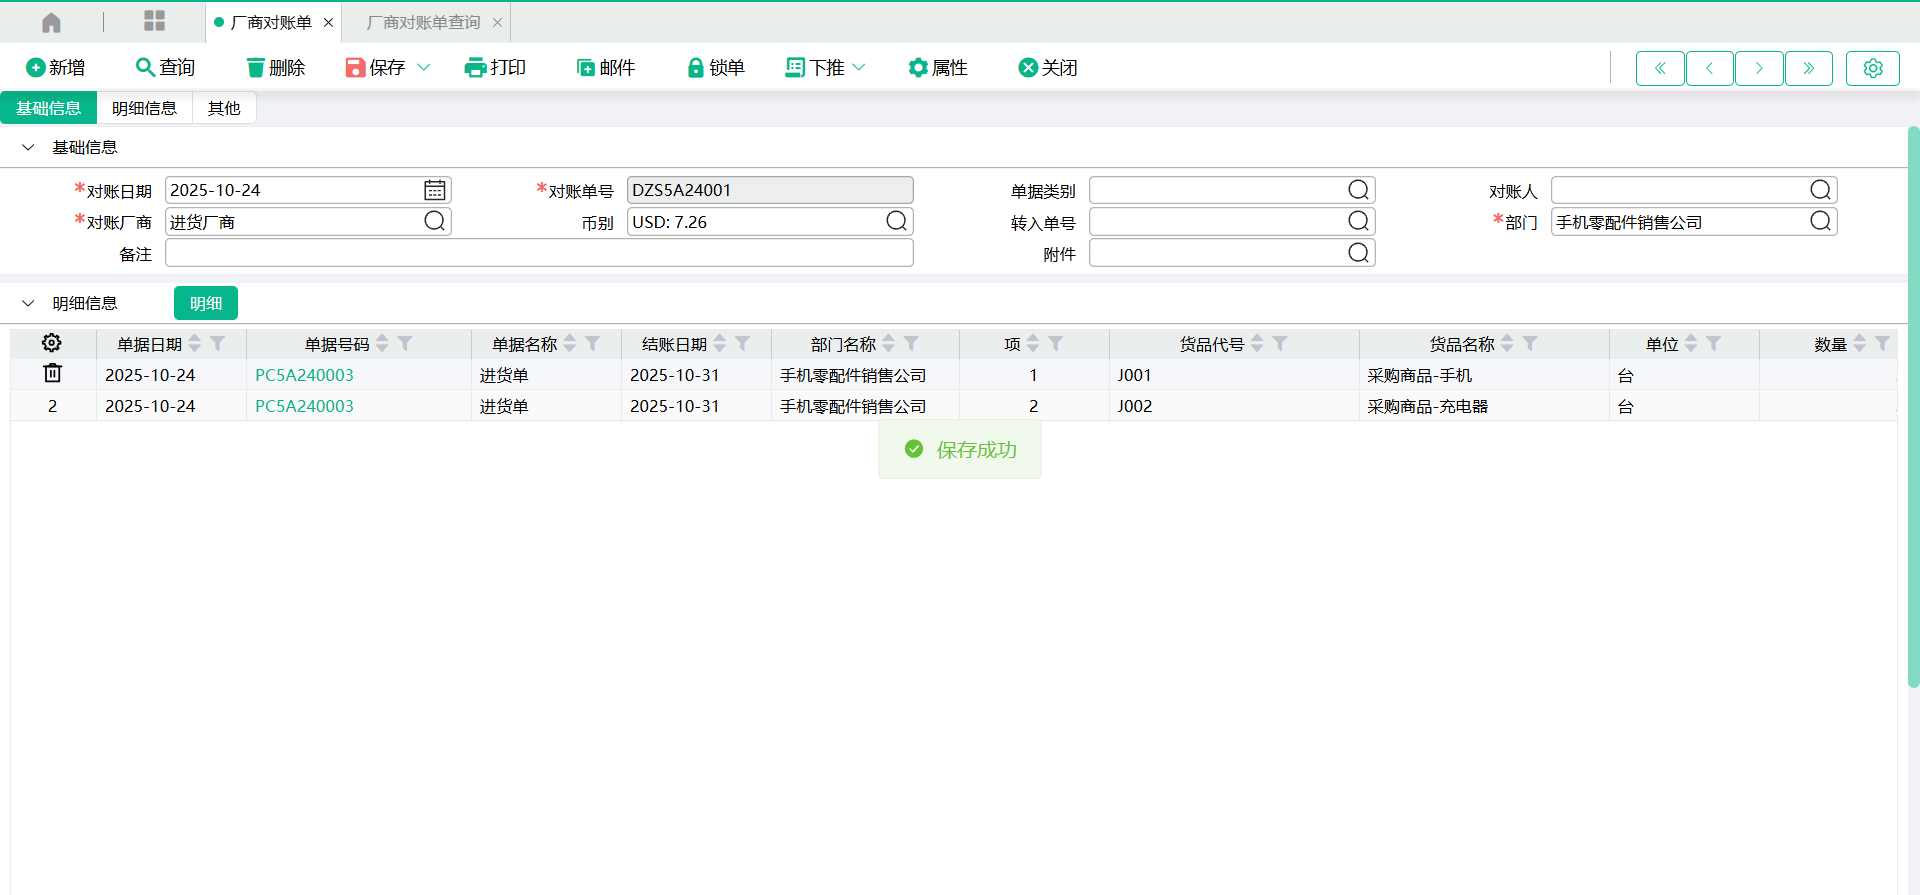Lock the document with 锁单
The height and width of the screenshot is (895, 1920).
pos(696,68)
